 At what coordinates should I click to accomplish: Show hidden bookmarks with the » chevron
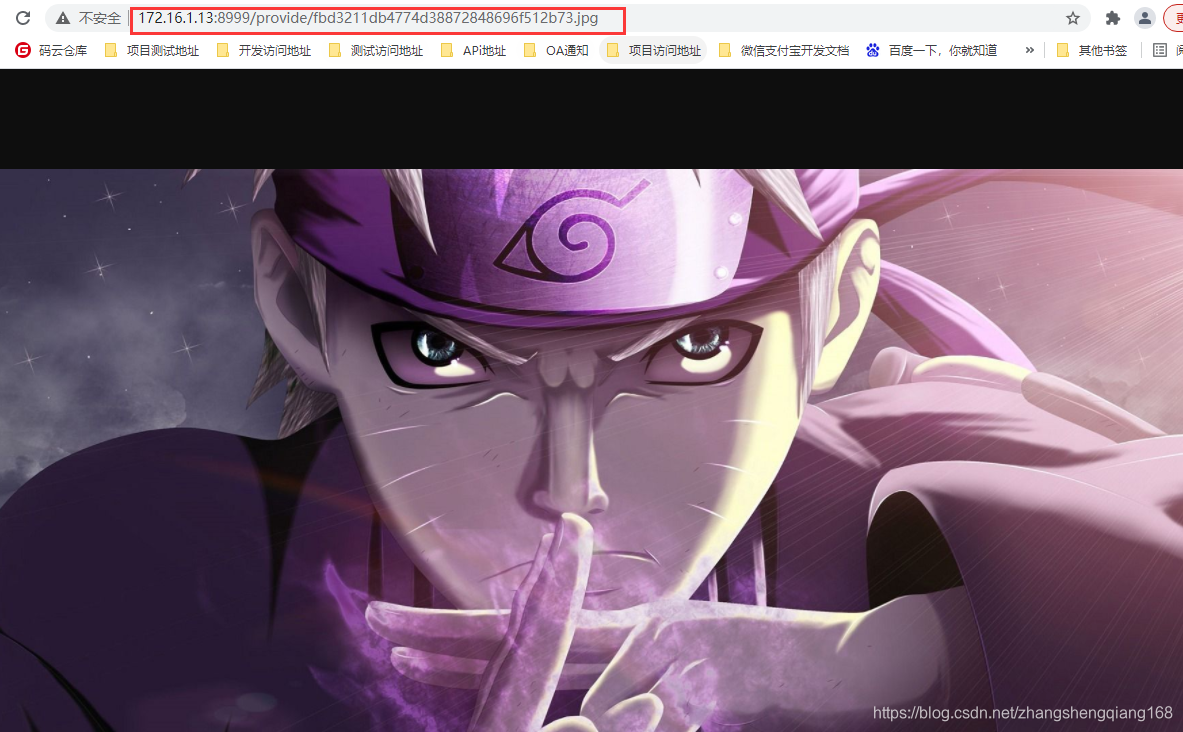point(1029,51)
